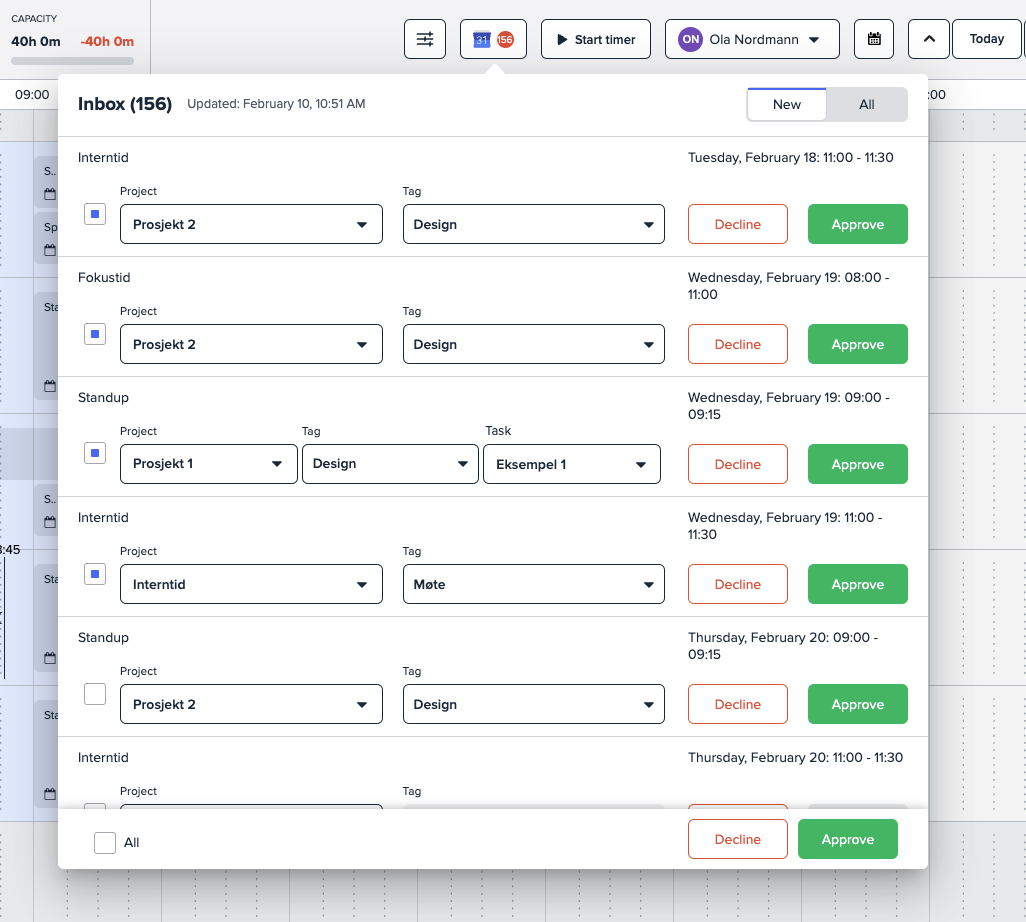Approve the Standup Thursday February 20 entry
The width and height of the screenshot is (1026, 922).
point(858,704)
